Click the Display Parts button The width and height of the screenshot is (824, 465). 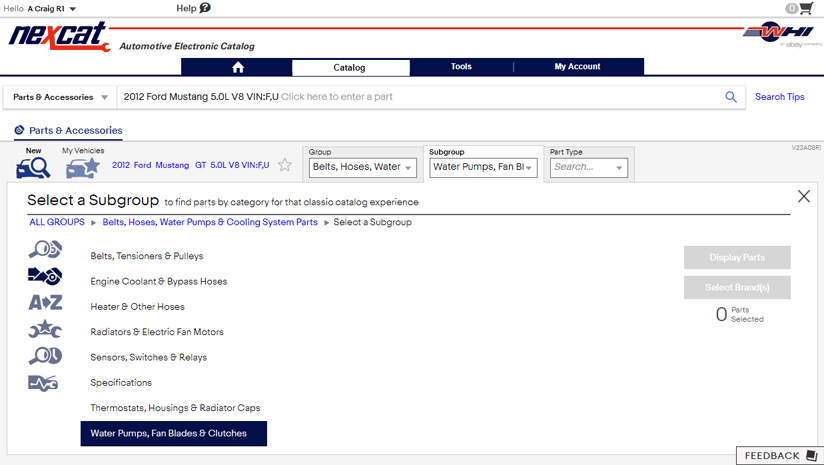pos(737,257)
